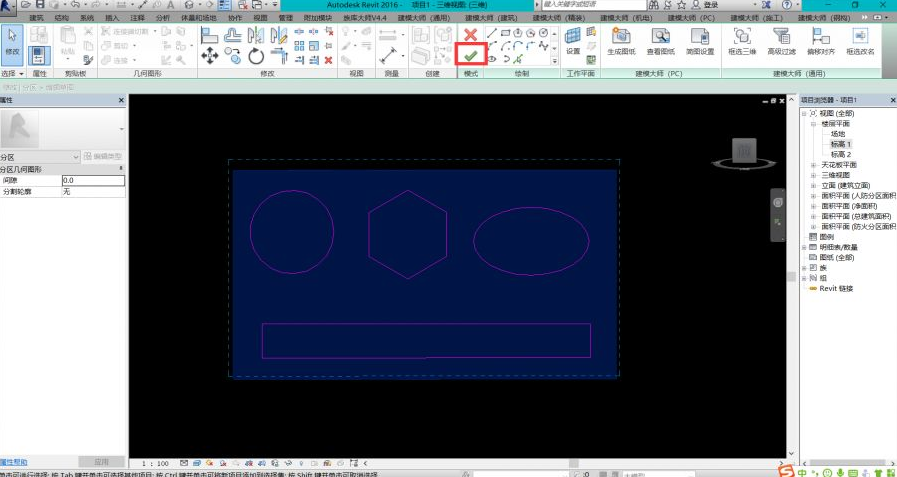This screenshot has width=897, height=477.
Task: Expand the 立面 (建筑立面) tree node
Action: coord(813,185)
